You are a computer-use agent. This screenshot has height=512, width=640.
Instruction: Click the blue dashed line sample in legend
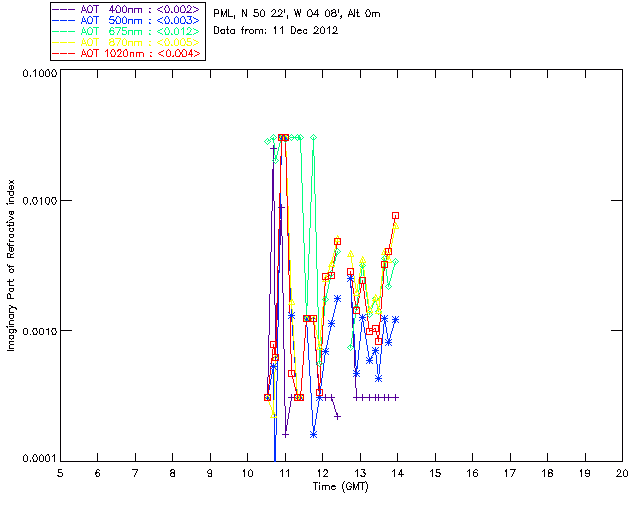(x=64, y=20)
